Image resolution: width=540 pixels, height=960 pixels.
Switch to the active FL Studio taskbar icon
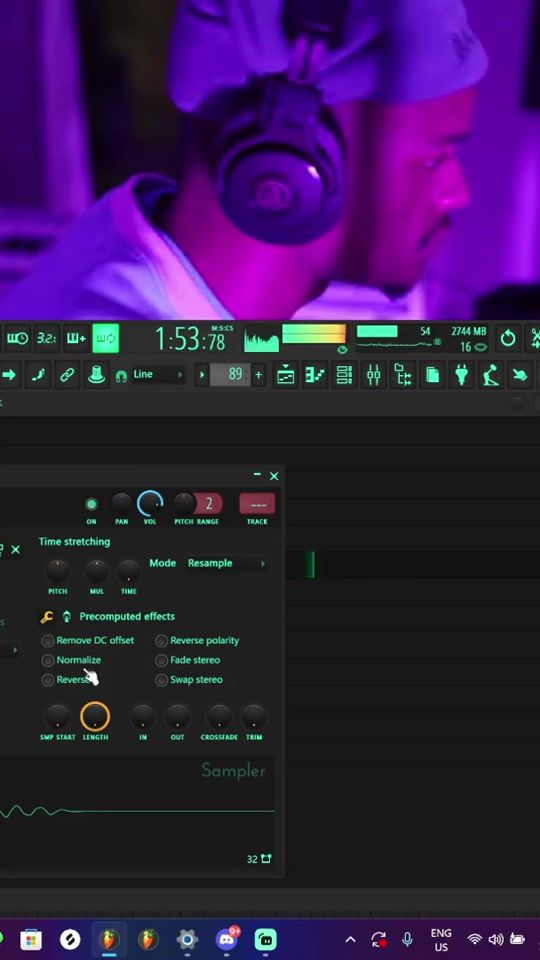pyautogui.click(x=109, y=939)
